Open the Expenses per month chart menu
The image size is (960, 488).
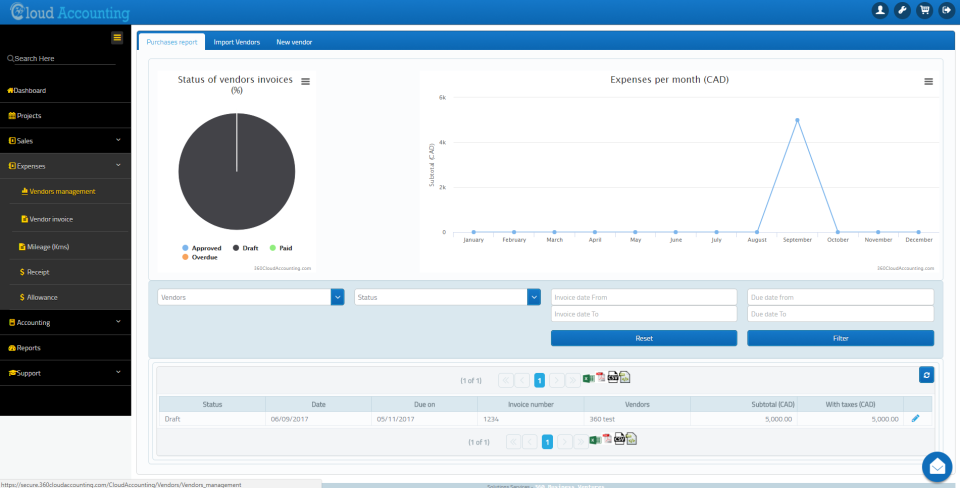pyautogui.click(x=928, y=81)
